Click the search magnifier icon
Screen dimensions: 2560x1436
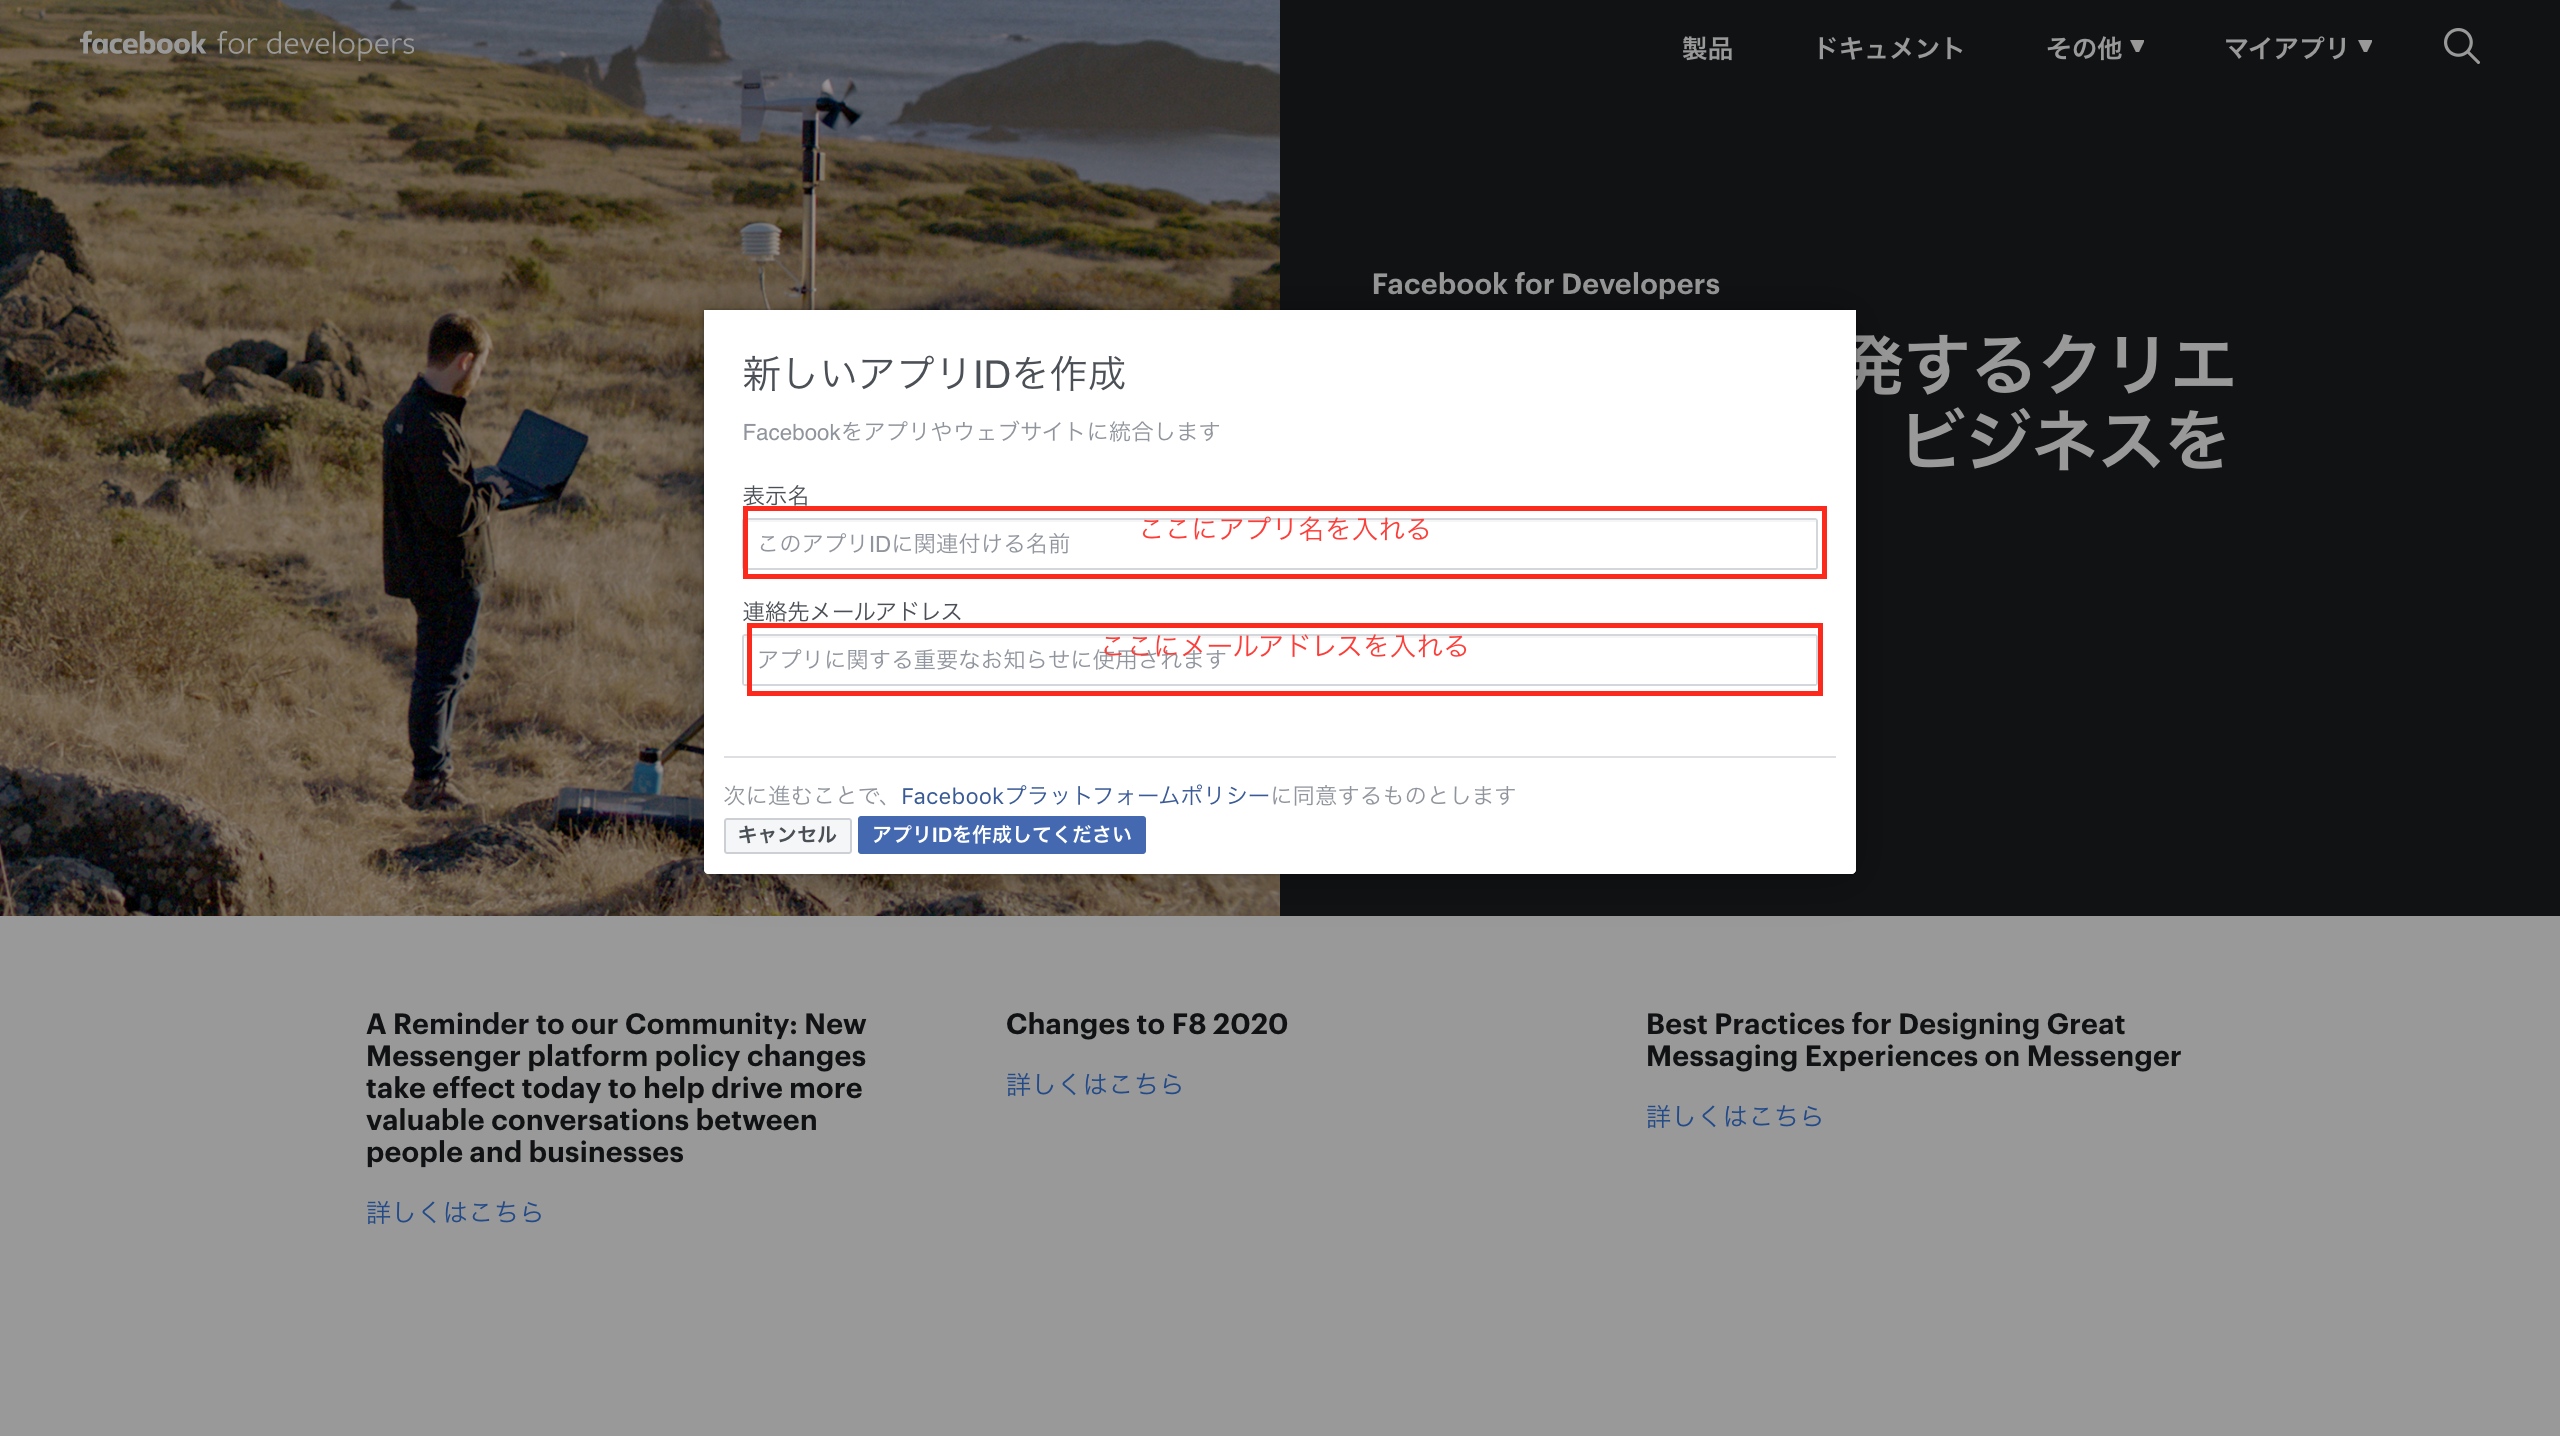click(2462, 46)
